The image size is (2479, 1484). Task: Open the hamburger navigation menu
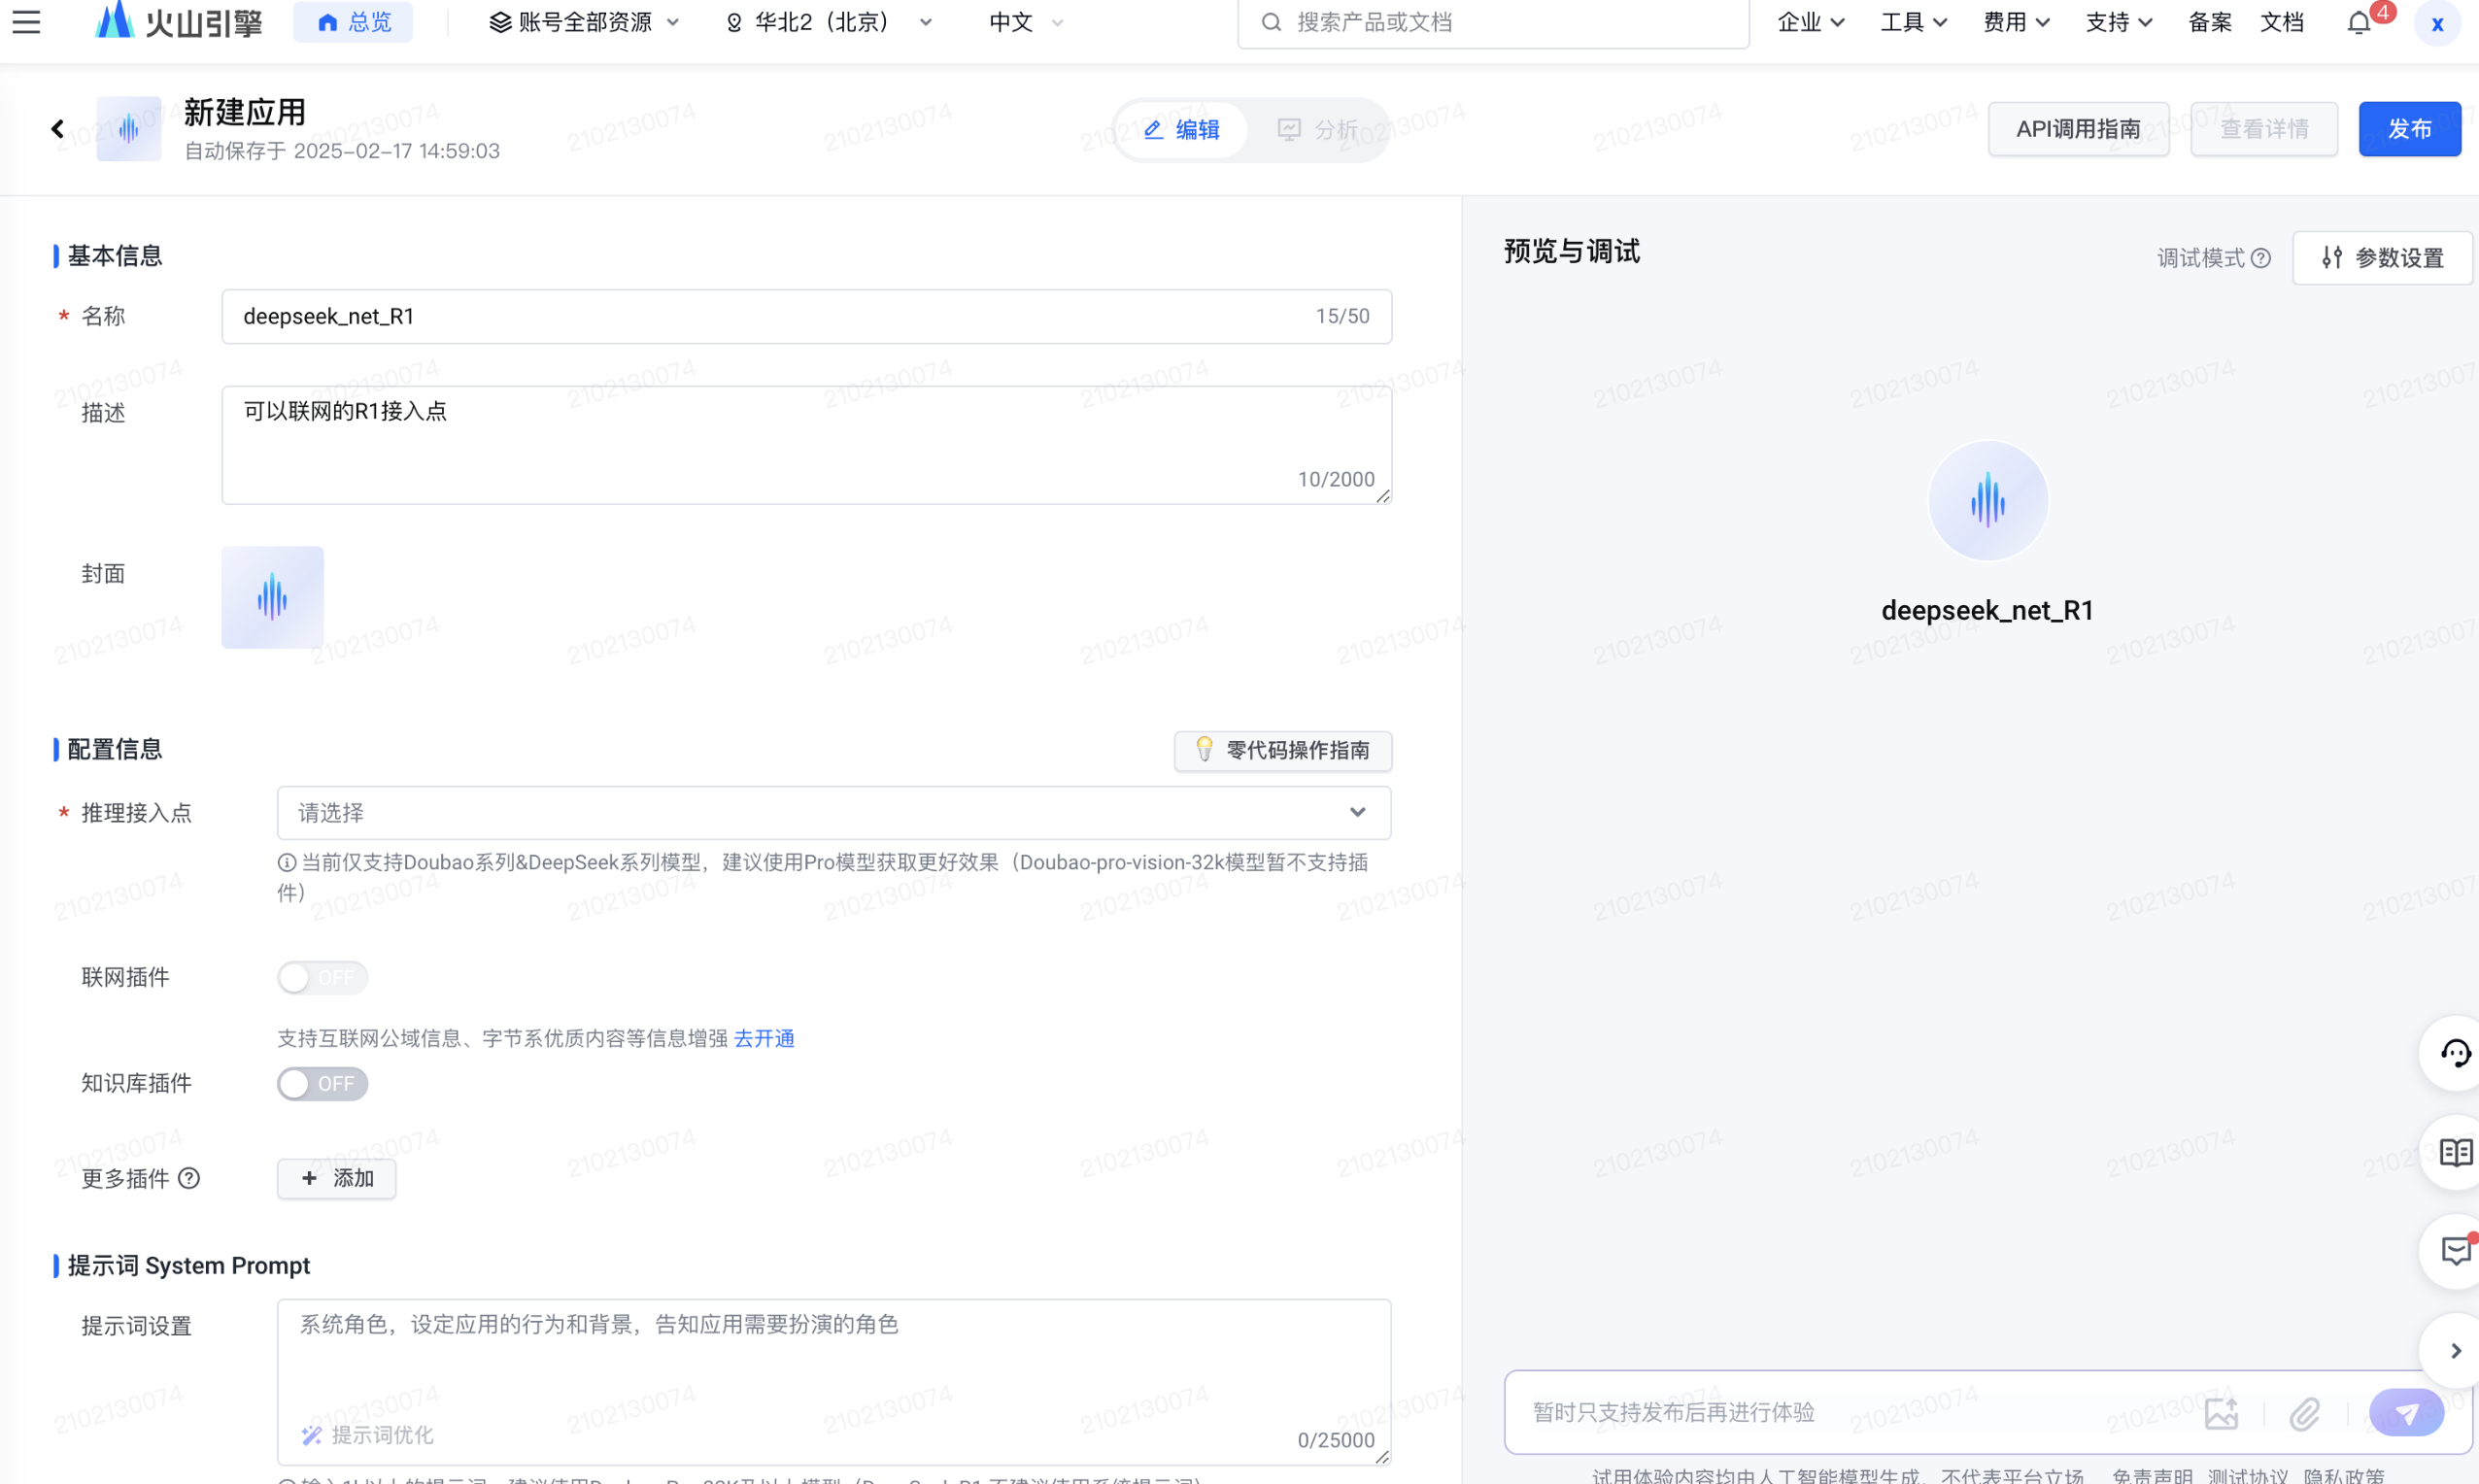tap(27, 22)
